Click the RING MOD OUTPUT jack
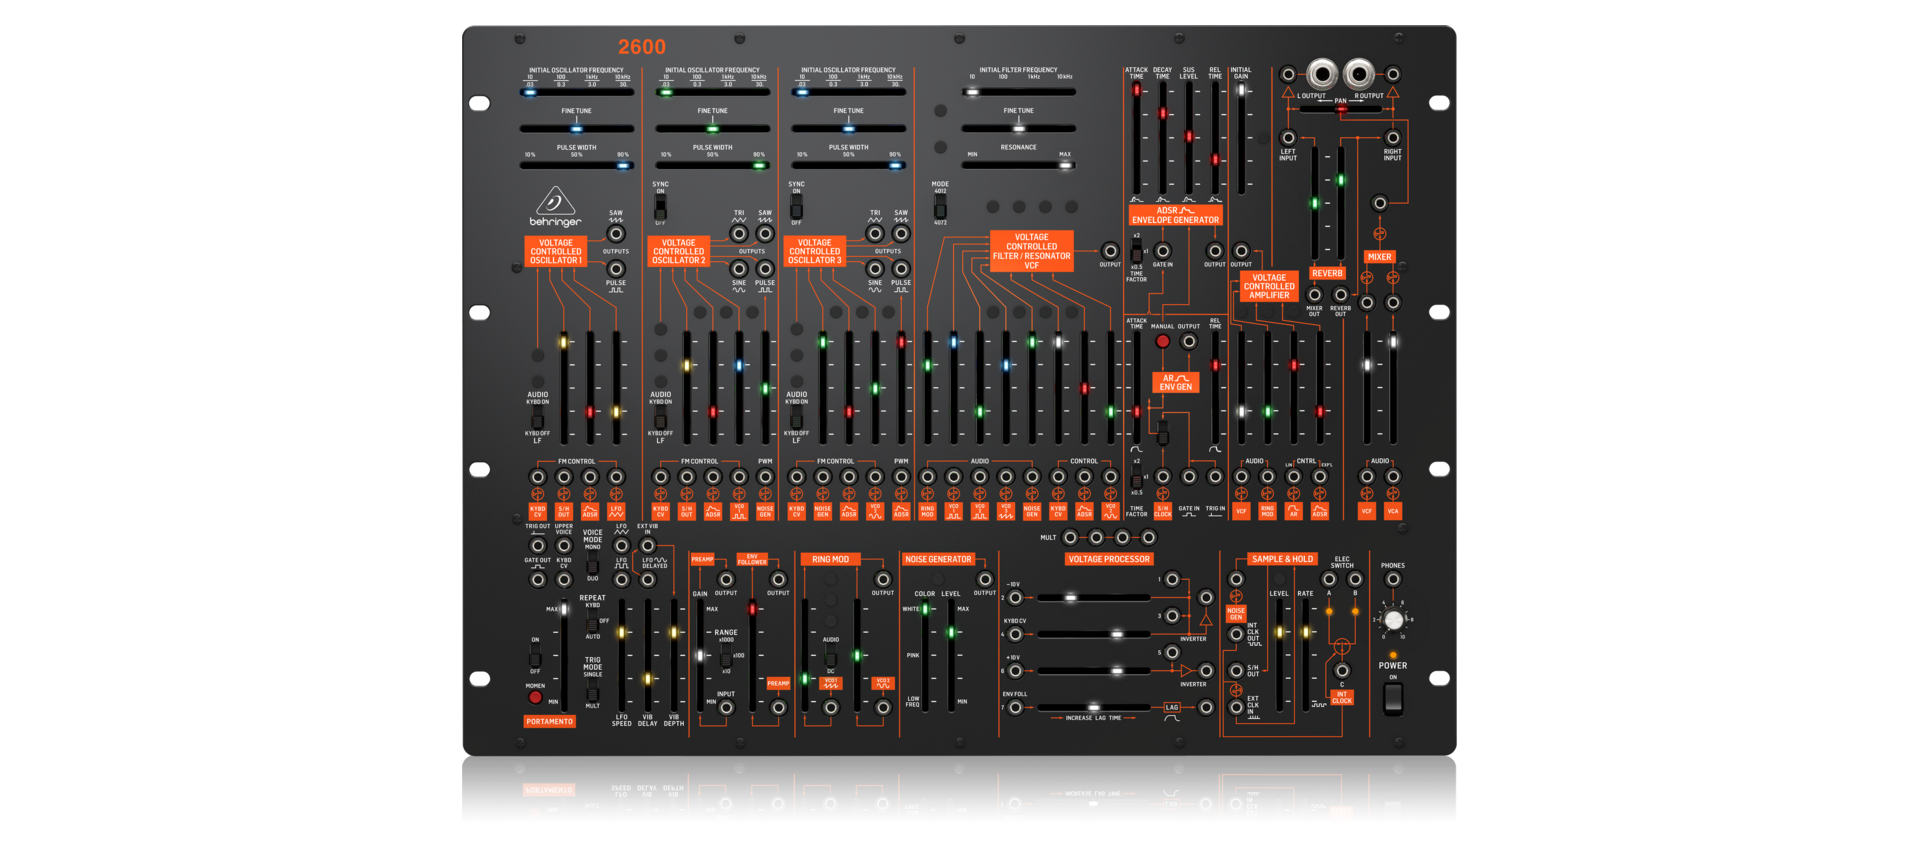1920x850 pixels. click(x=883, y=579)
